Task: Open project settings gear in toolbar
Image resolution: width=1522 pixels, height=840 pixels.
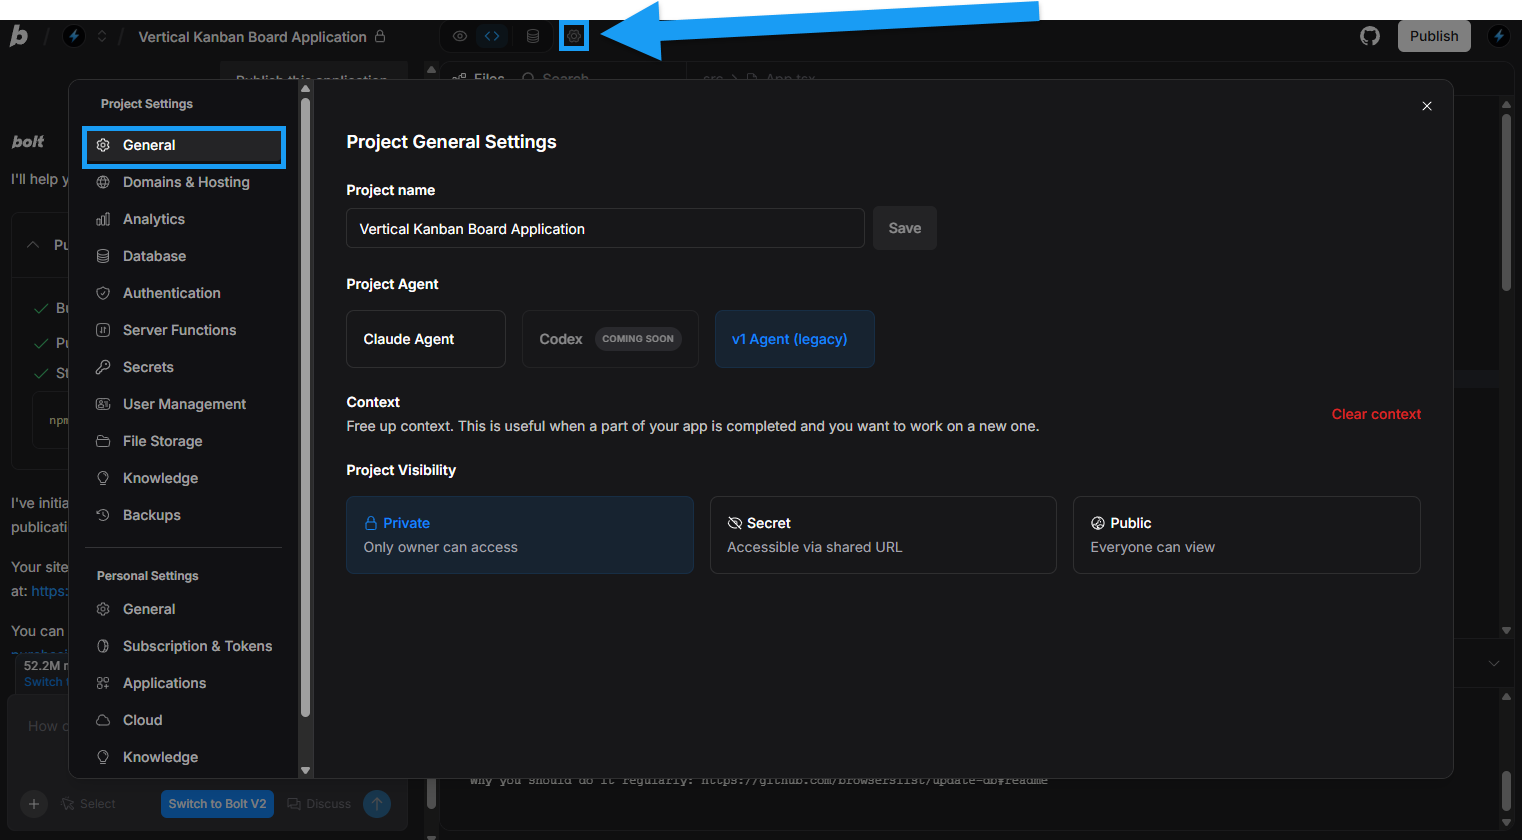Action: 574,36
